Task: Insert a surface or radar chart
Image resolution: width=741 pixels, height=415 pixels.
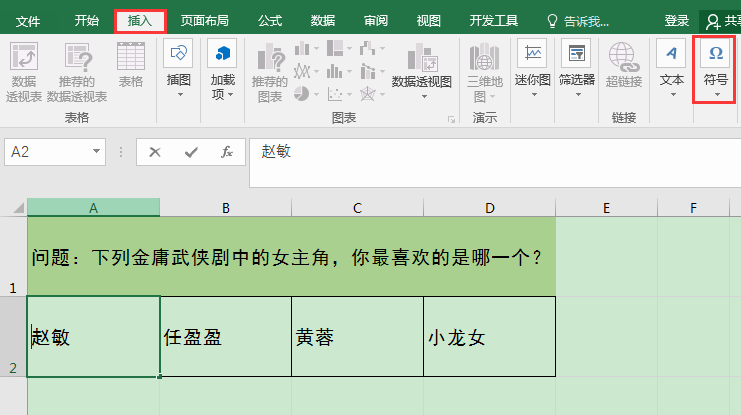Action: pos(372,94)
